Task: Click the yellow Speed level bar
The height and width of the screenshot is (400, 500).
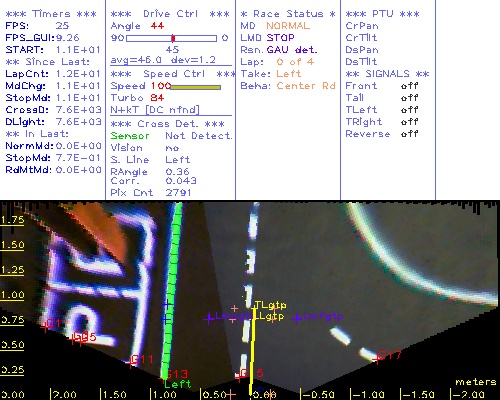Action: (195, 87)
